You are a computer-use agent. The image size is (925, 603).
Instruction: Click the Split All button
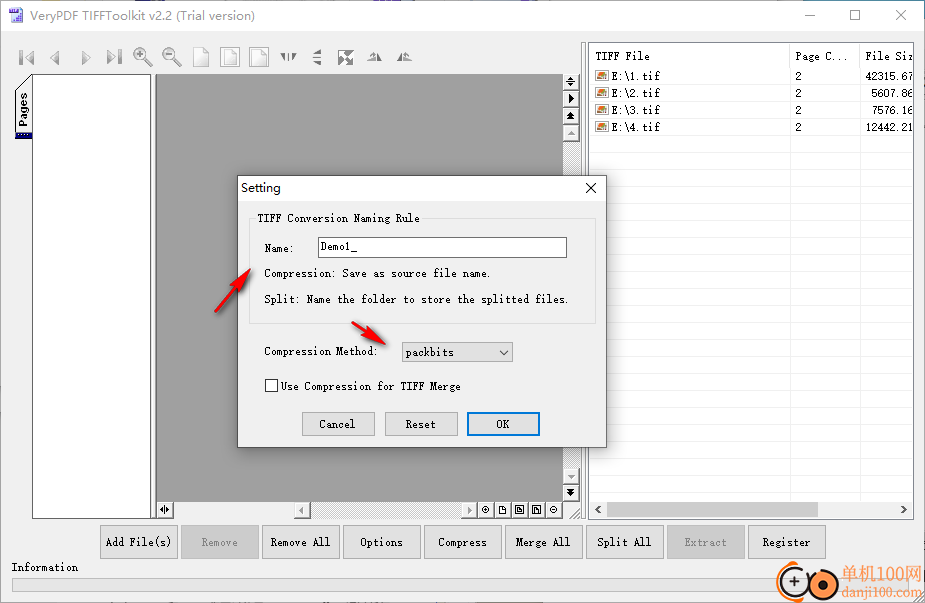point(625,542)
